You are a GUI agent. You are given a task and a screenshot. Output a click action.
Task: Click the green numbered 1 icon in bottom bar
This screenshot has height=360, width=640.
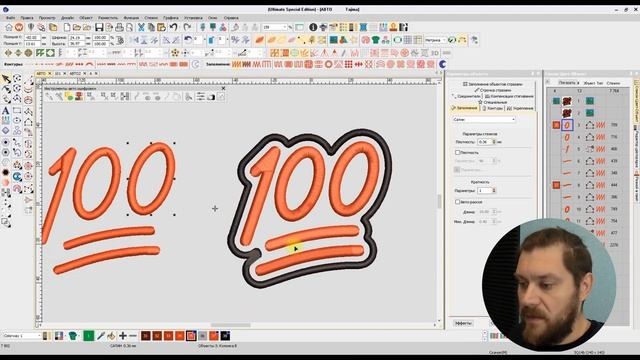pyautogui.click(x=89, y=336)
